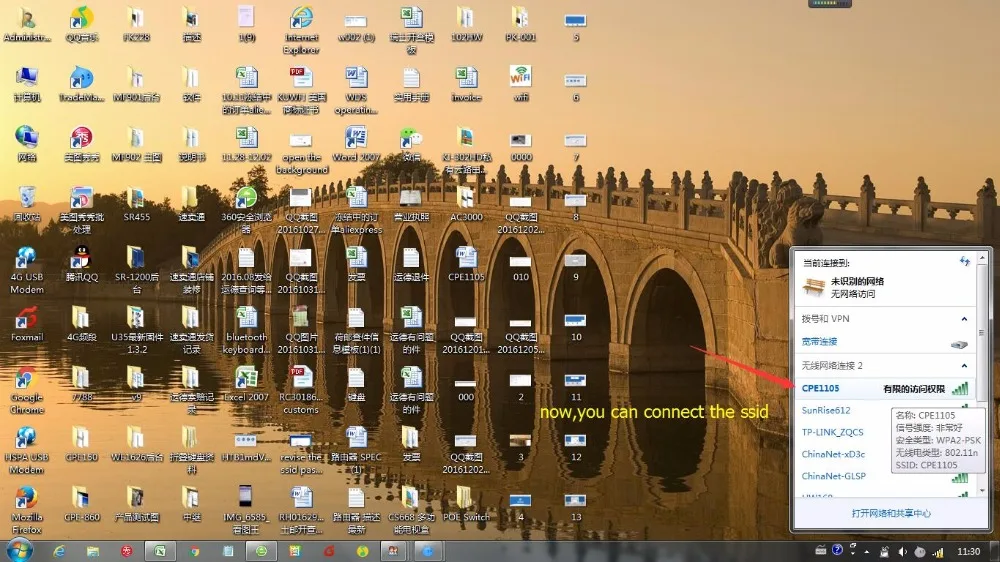1000x562 pixels.
Task: Open the Administrator user folder icon
Action: 27,24
